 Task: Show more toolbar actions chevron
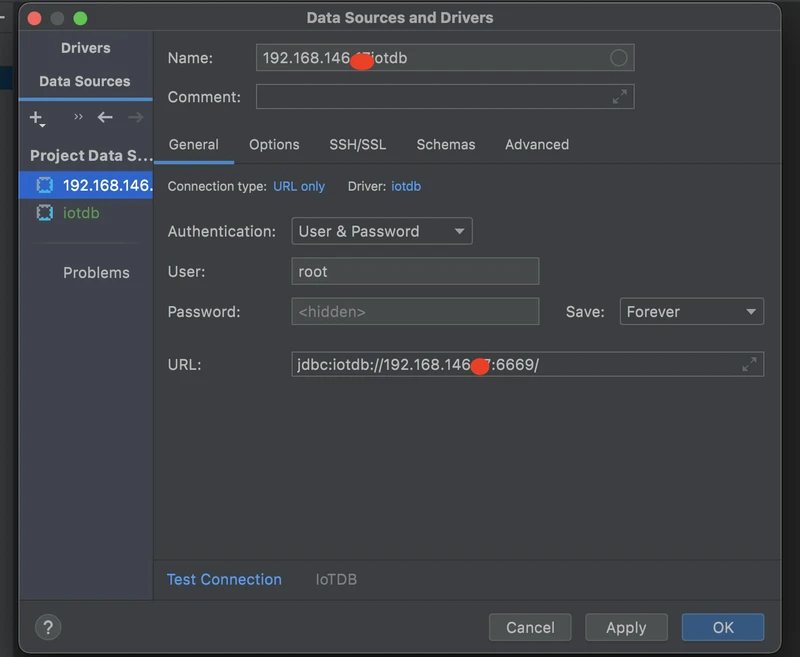coord(78,117)
